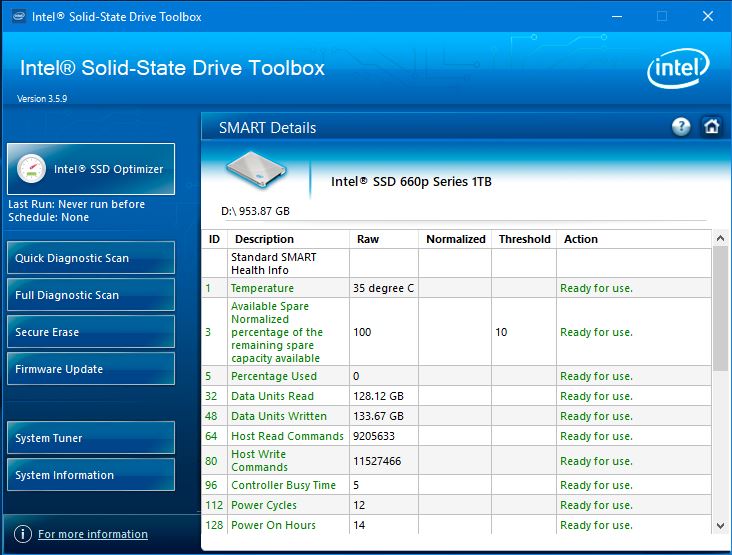Click the 133.67 GB value
This screenshot has width=732, height=555.
[378, 416]
